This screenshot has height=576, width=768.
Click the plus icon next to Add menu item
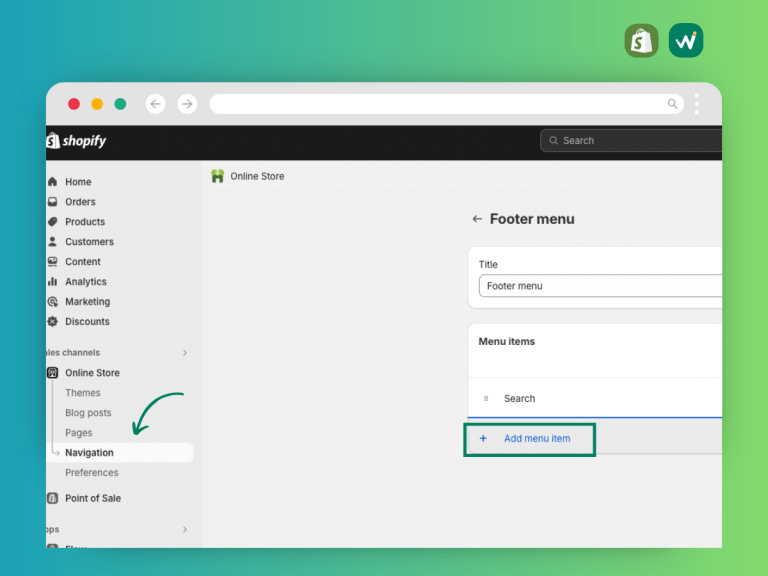click(x=483, y=438)
